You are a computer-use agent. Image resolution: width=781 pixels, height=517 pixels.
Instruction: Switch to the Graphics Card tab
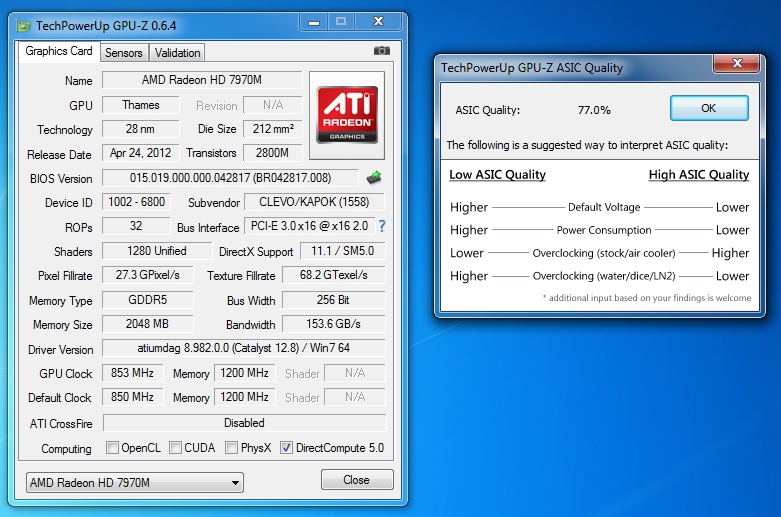click(x=59, y=51)
